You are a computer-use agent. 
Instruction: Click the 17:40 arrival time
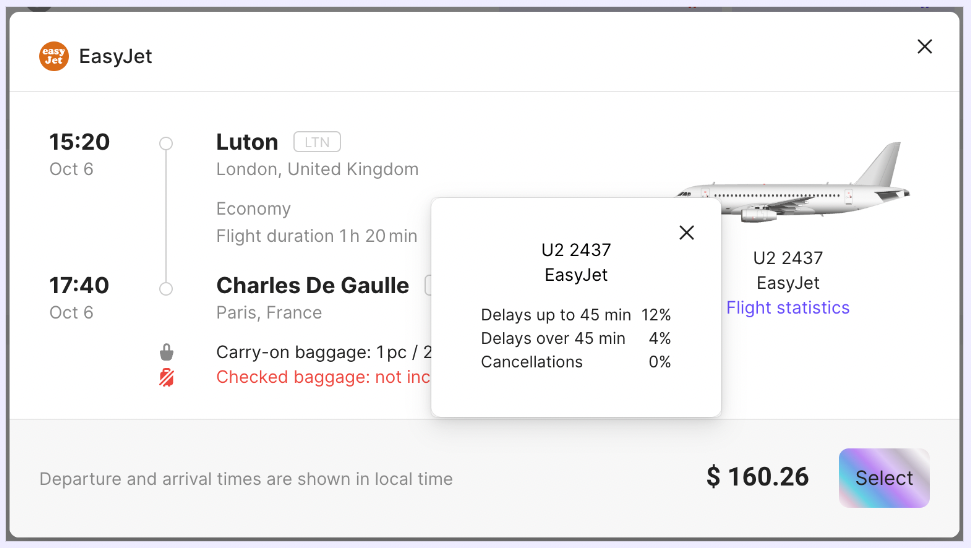click(79, 286)
